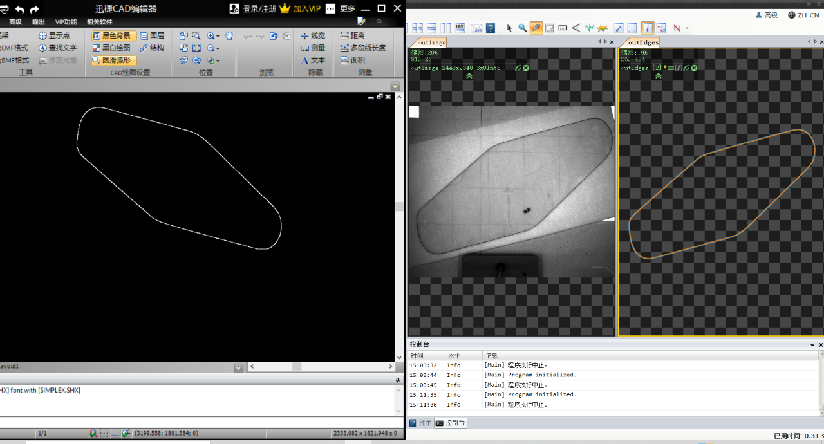
Task: Collapse the outImage overlay info chevron
Action: click(x=469, y=77)
